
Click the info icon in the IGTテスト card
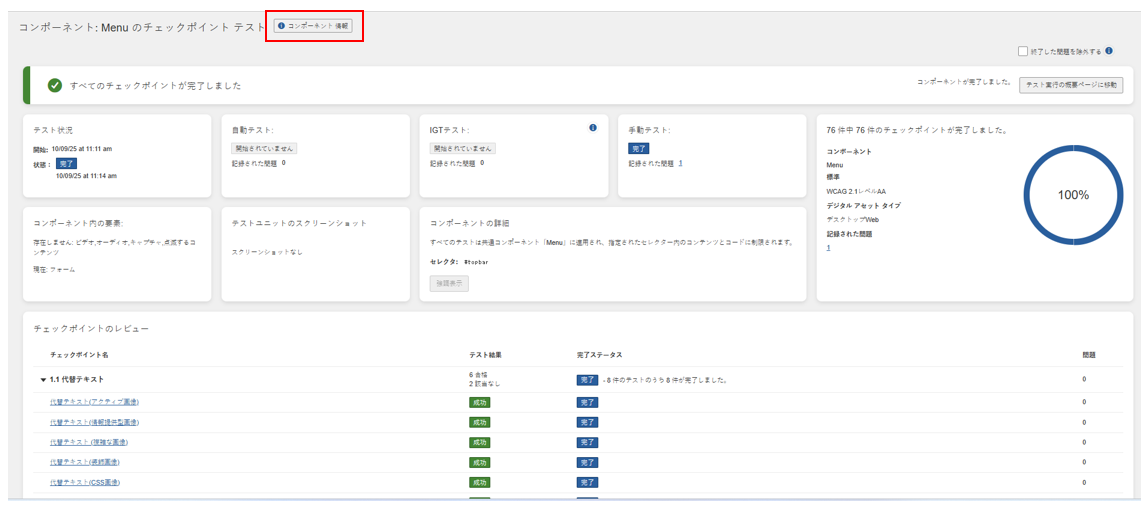[x=593, y=128]
